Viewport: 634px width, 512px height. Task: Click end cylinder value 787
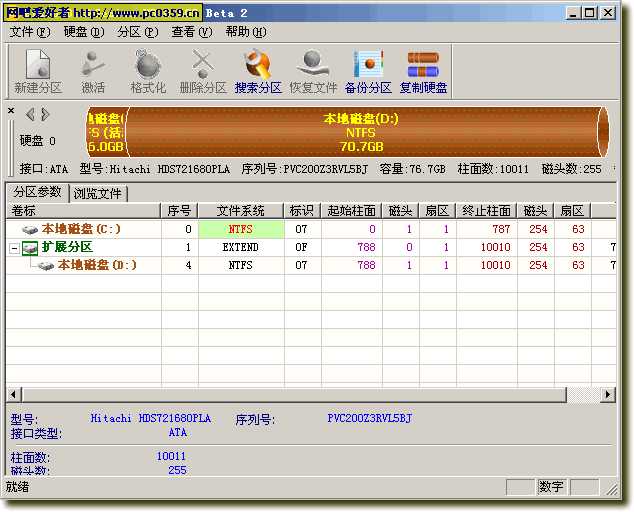point(501,229)
